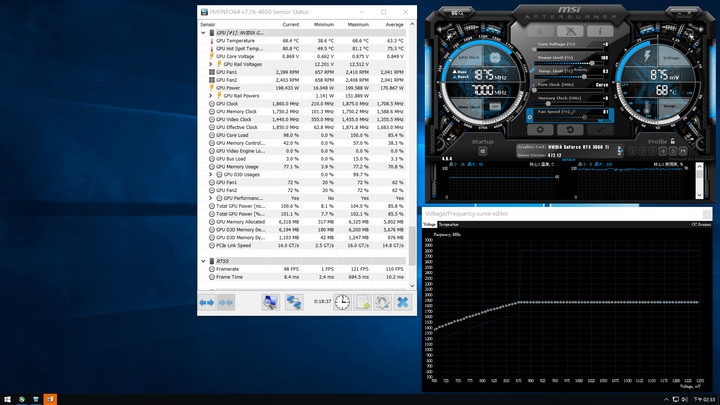The image size is (720, 405).
Task: Collapse the RTSS sensor group
Action: (203, 261)
